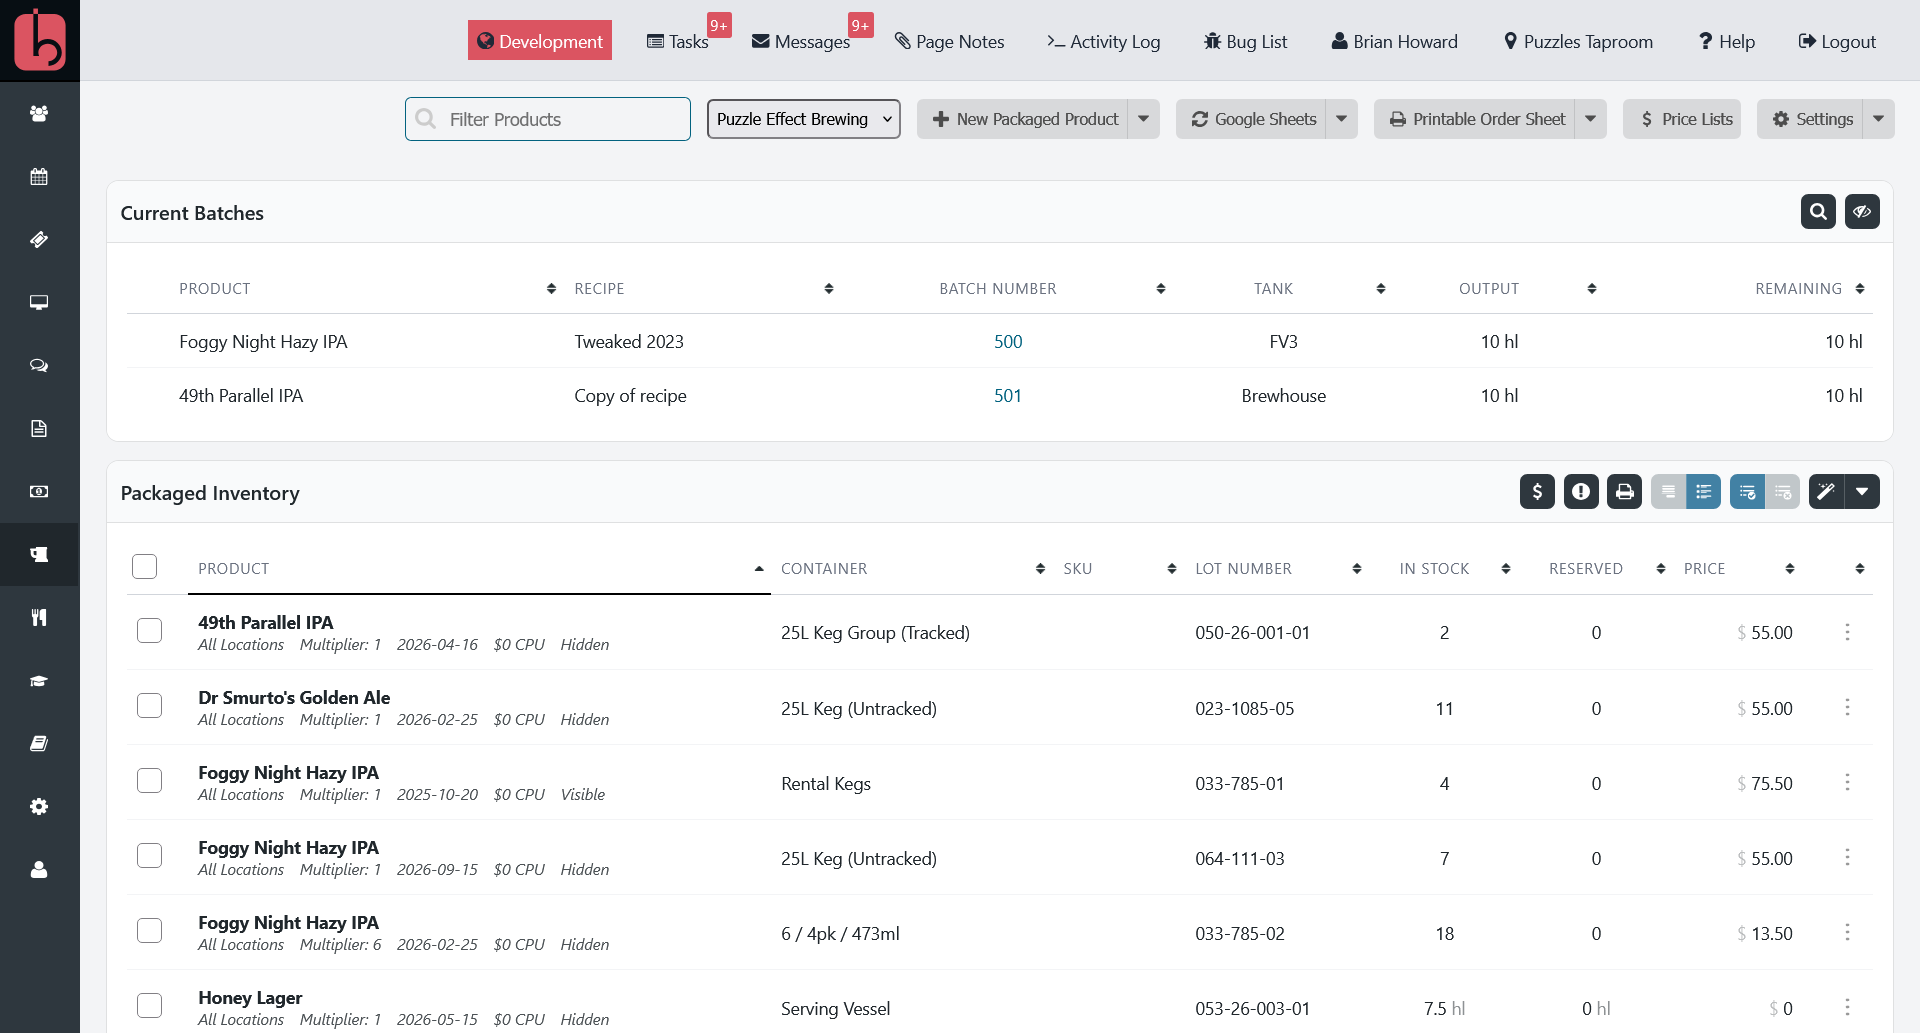Open the monitor display sidebar icon

coord(39,302)
